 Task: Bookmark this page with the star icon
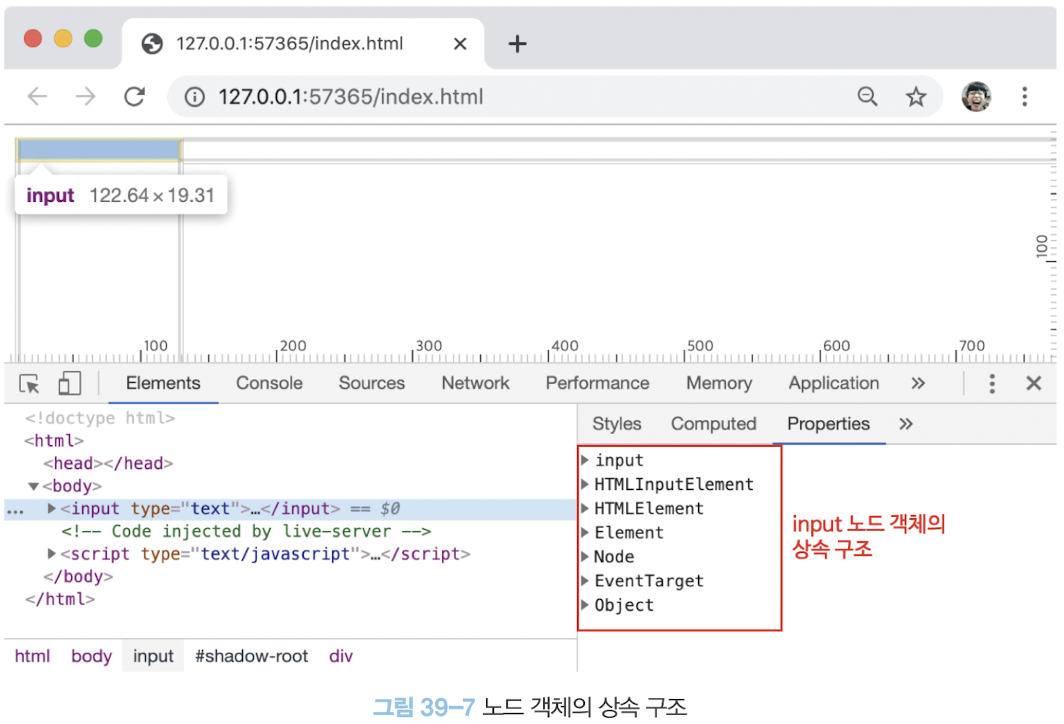[916, 96]
